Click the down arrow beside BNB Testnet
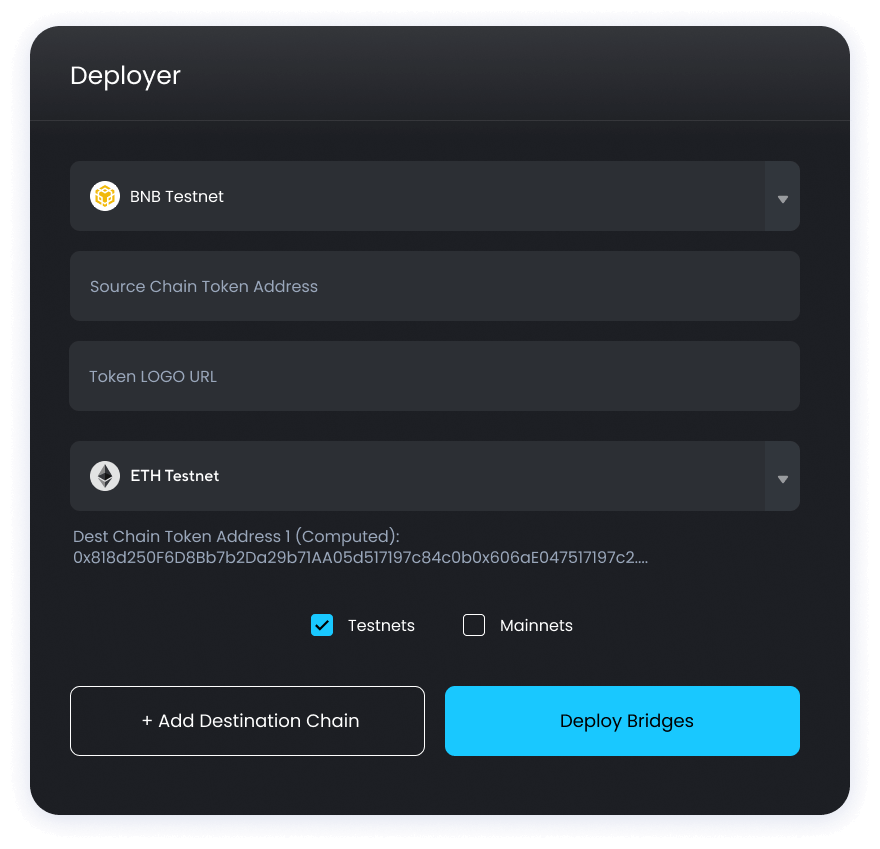The height and width of the screenshot is (849, 880). 782,198
